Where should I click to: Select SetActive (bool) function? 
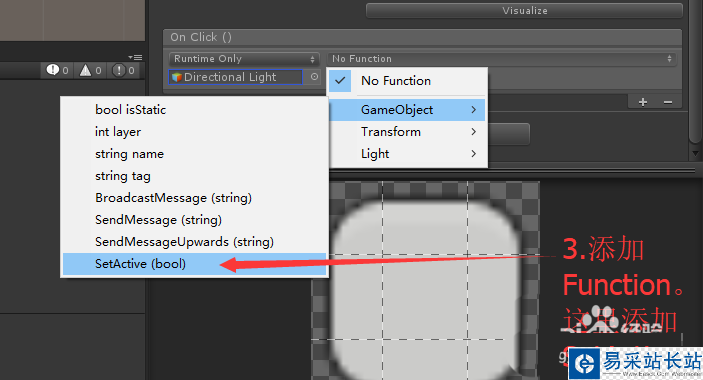pos(194,263)
